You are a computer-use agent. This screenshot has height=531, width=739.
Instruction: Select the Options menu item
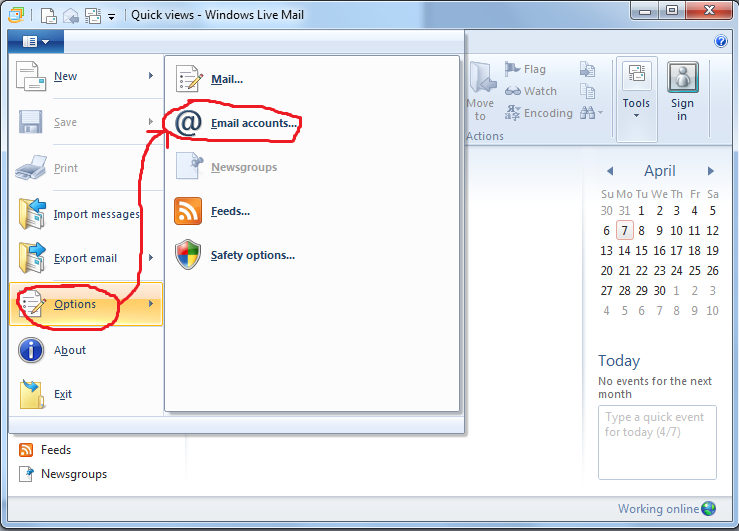tap(86, 304)
